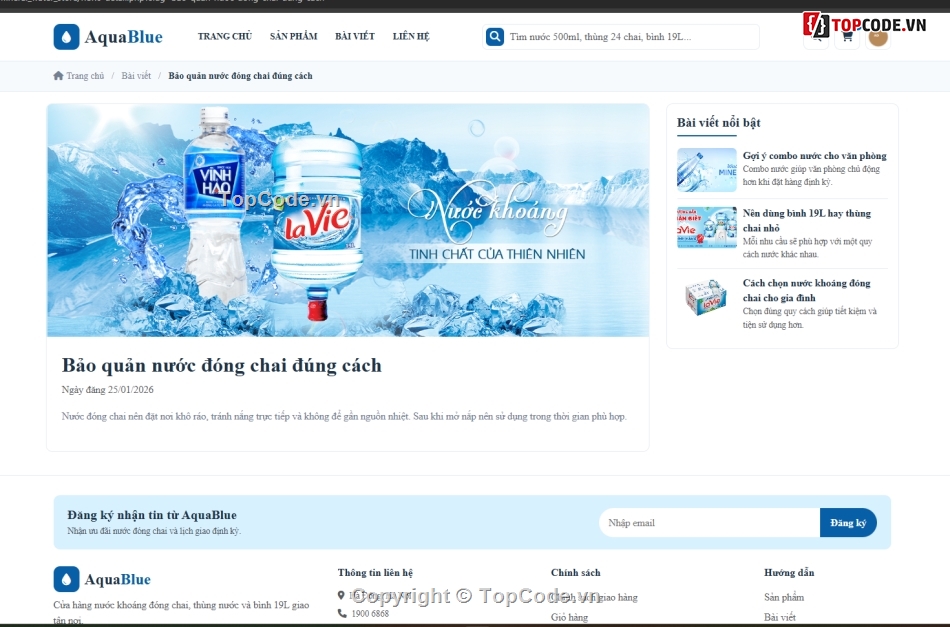Viewport: 950px width, 627px height.
Task: Click the Đăng ký subscribe button
Action: [848, 522]
